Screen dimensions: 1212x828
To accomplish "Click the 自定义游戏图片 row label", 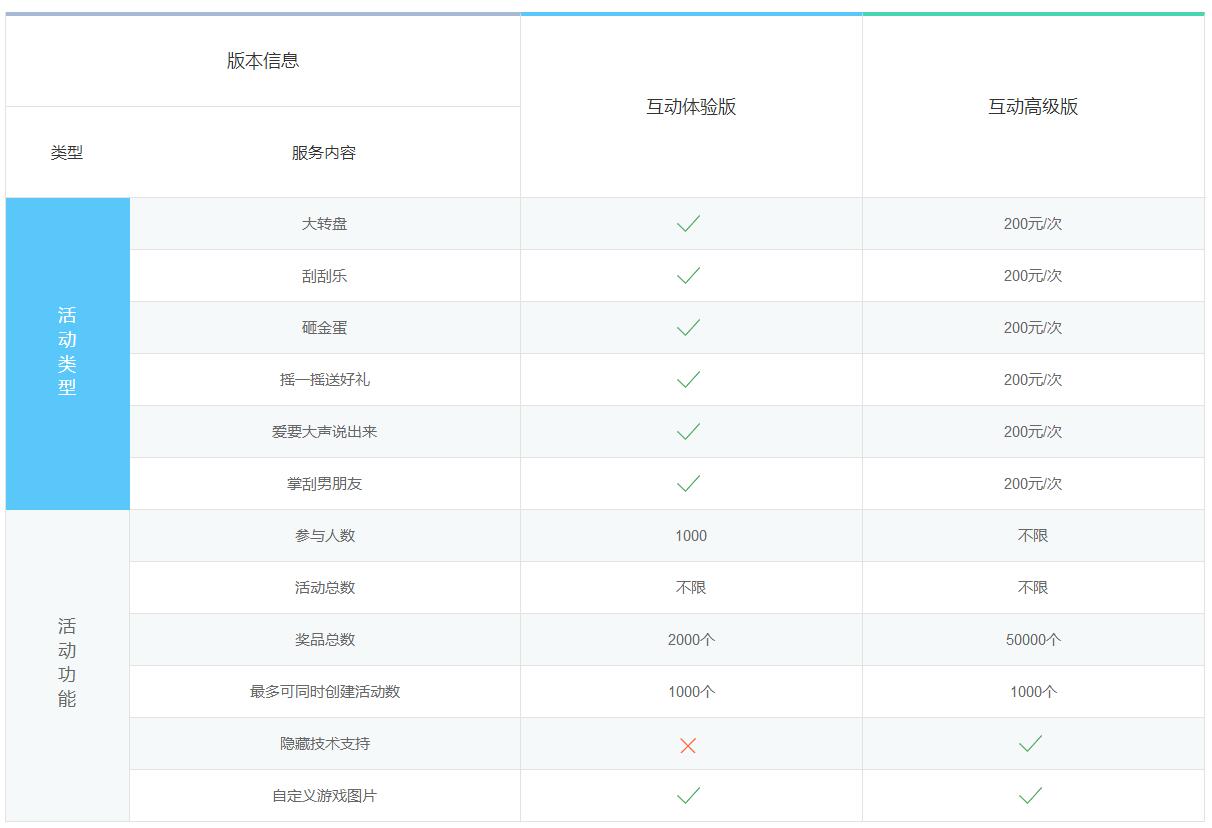I will point(325,796).
